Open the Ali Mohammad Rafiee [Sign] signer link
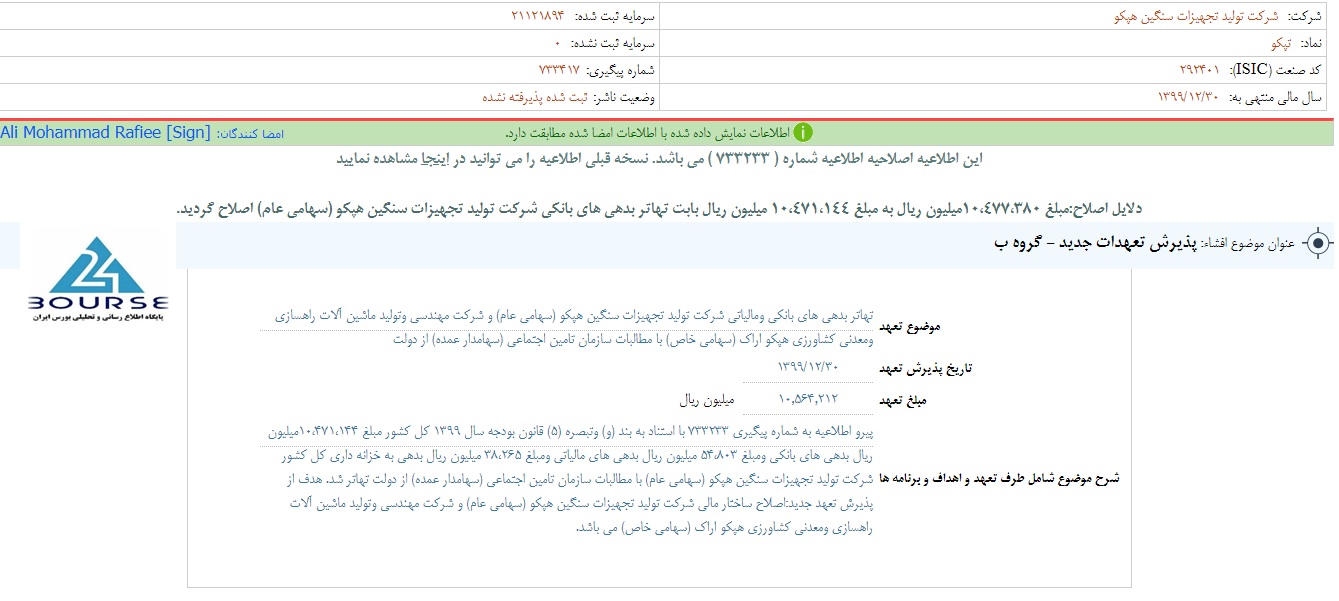Viewport: 1339px width, 601px height. (106, 133)
